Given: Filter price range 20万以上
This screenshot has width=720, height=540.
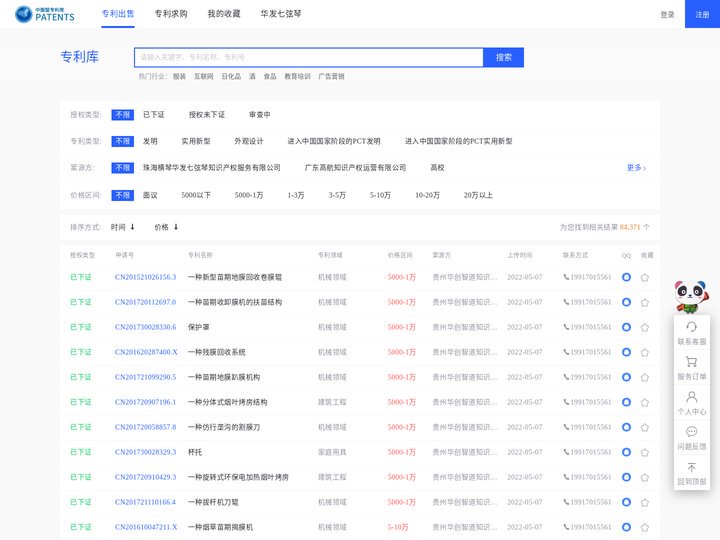Looking at the screenshot, I should coord(478,195).
